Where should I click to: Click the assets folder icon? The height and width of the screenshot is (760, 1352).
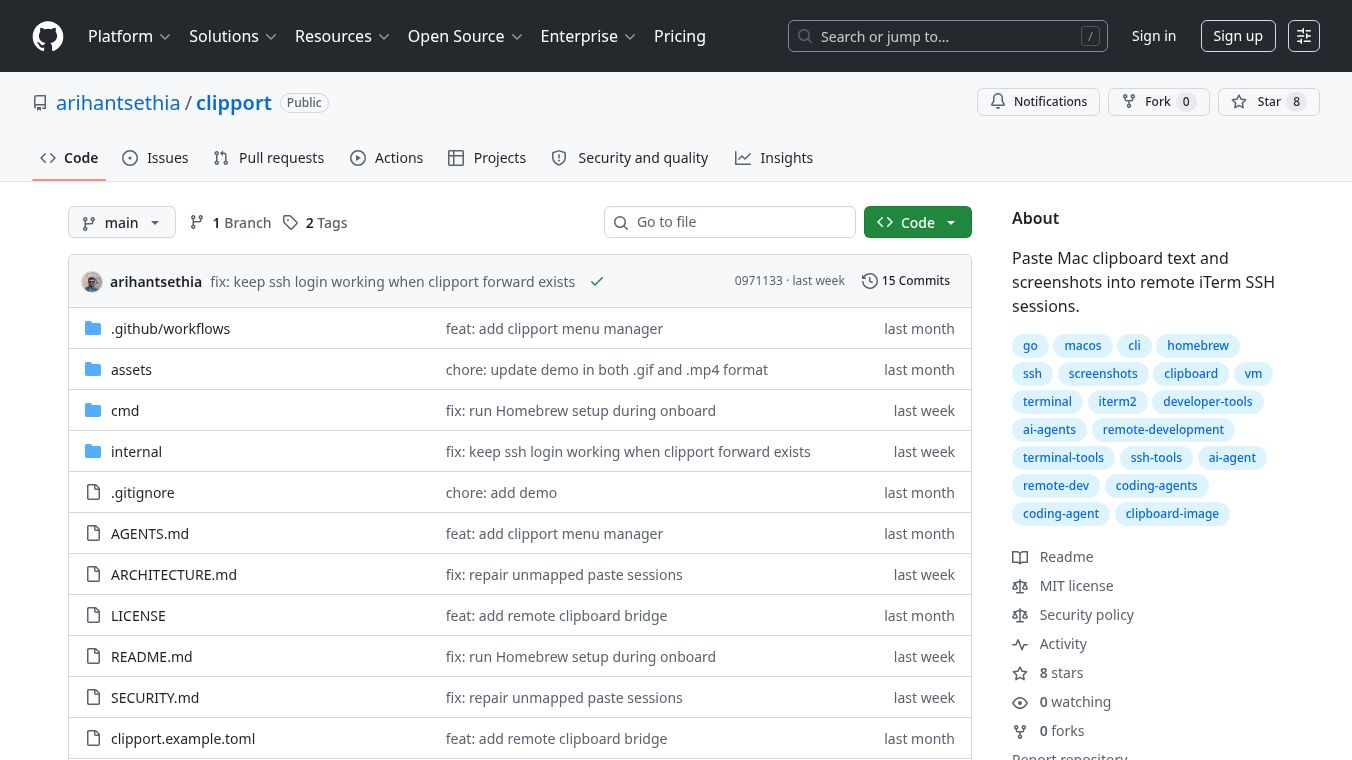93,369
